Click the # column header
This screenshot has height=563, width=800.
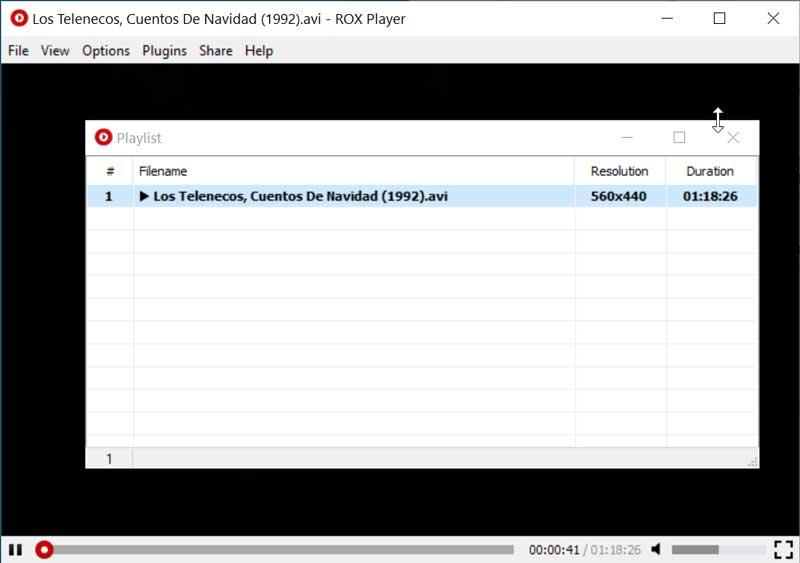[110, 171]
